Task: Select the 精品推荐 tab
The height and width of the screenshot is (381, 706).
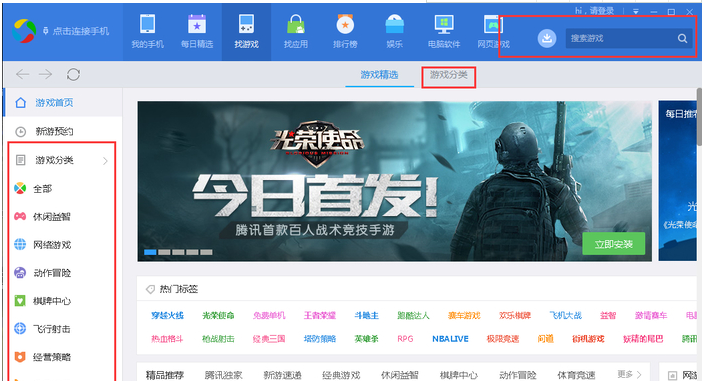Action: point(165,375)
